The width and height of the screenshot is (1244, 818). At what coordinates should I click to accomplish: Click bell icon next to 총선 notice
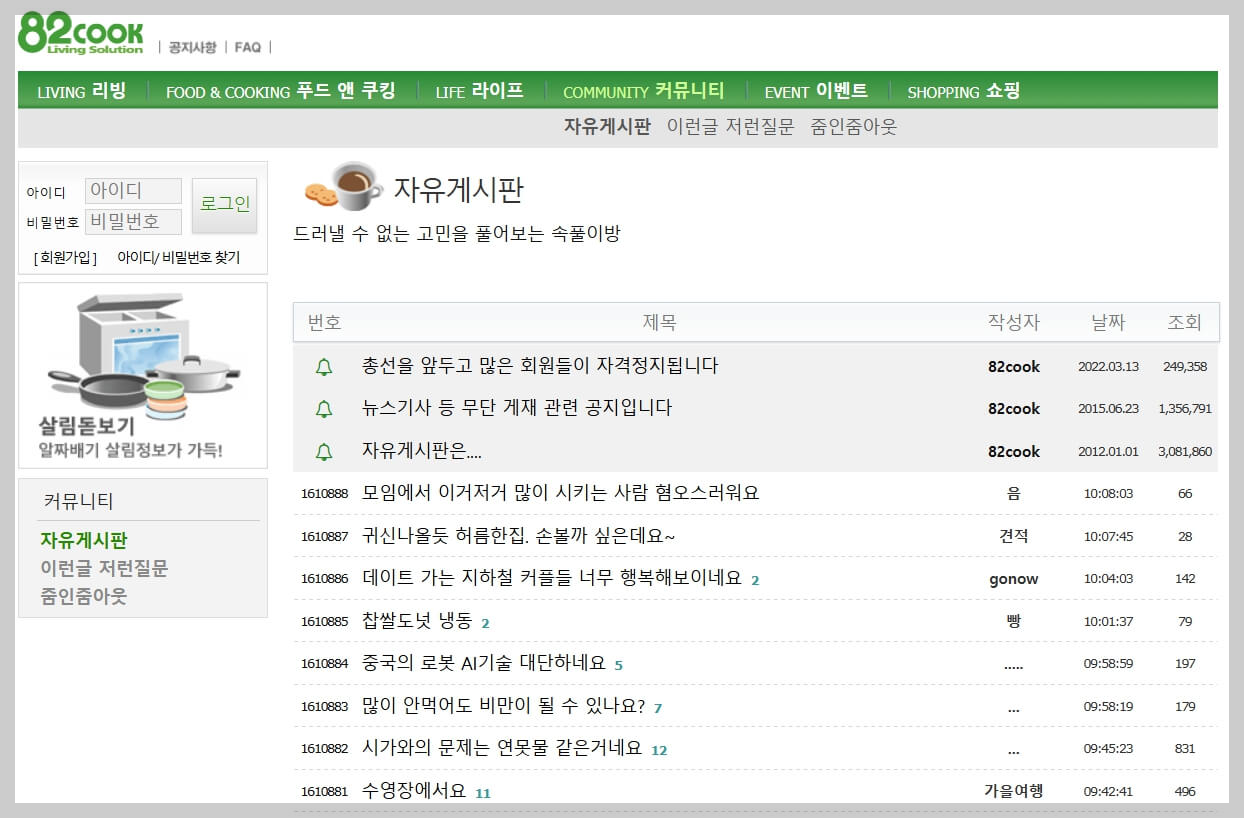322,367
